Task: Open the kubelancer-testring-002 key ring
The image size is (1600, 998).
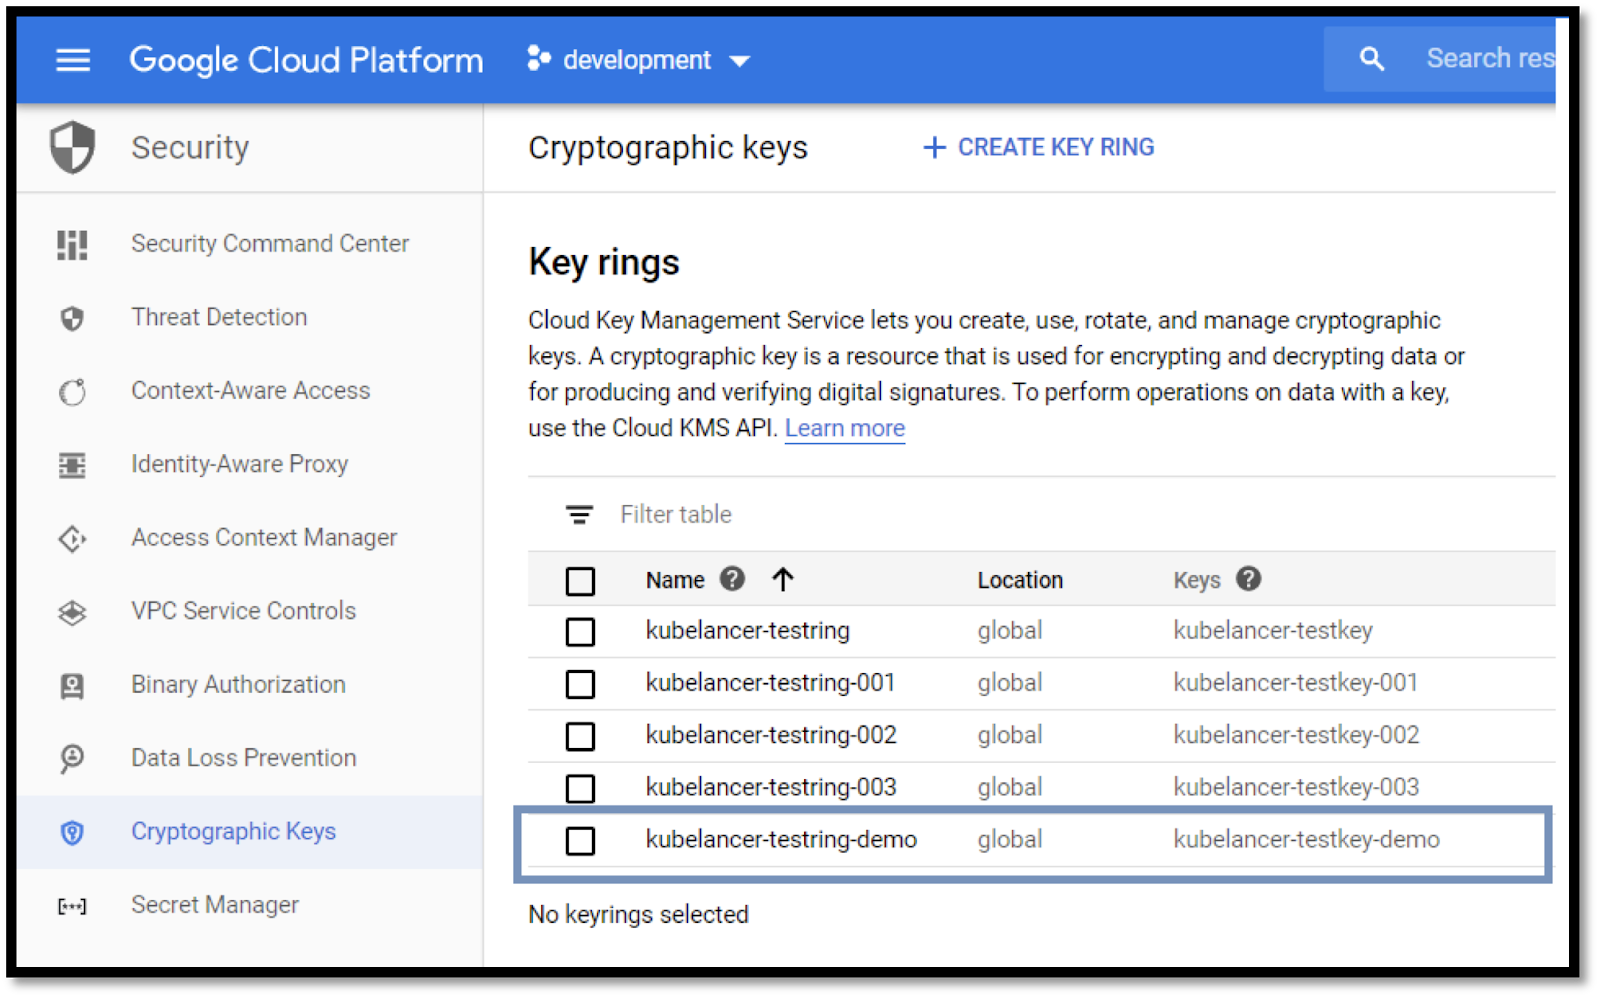Action: pos(770,735)
